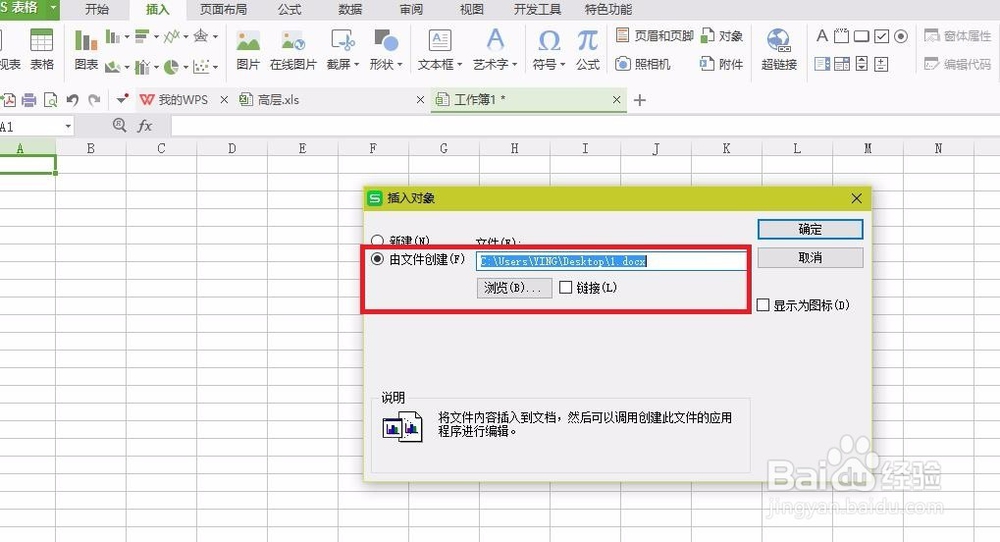Insert a 图片 picture from file
This screenshot has width=1000, height=542.
coord(247,48)
